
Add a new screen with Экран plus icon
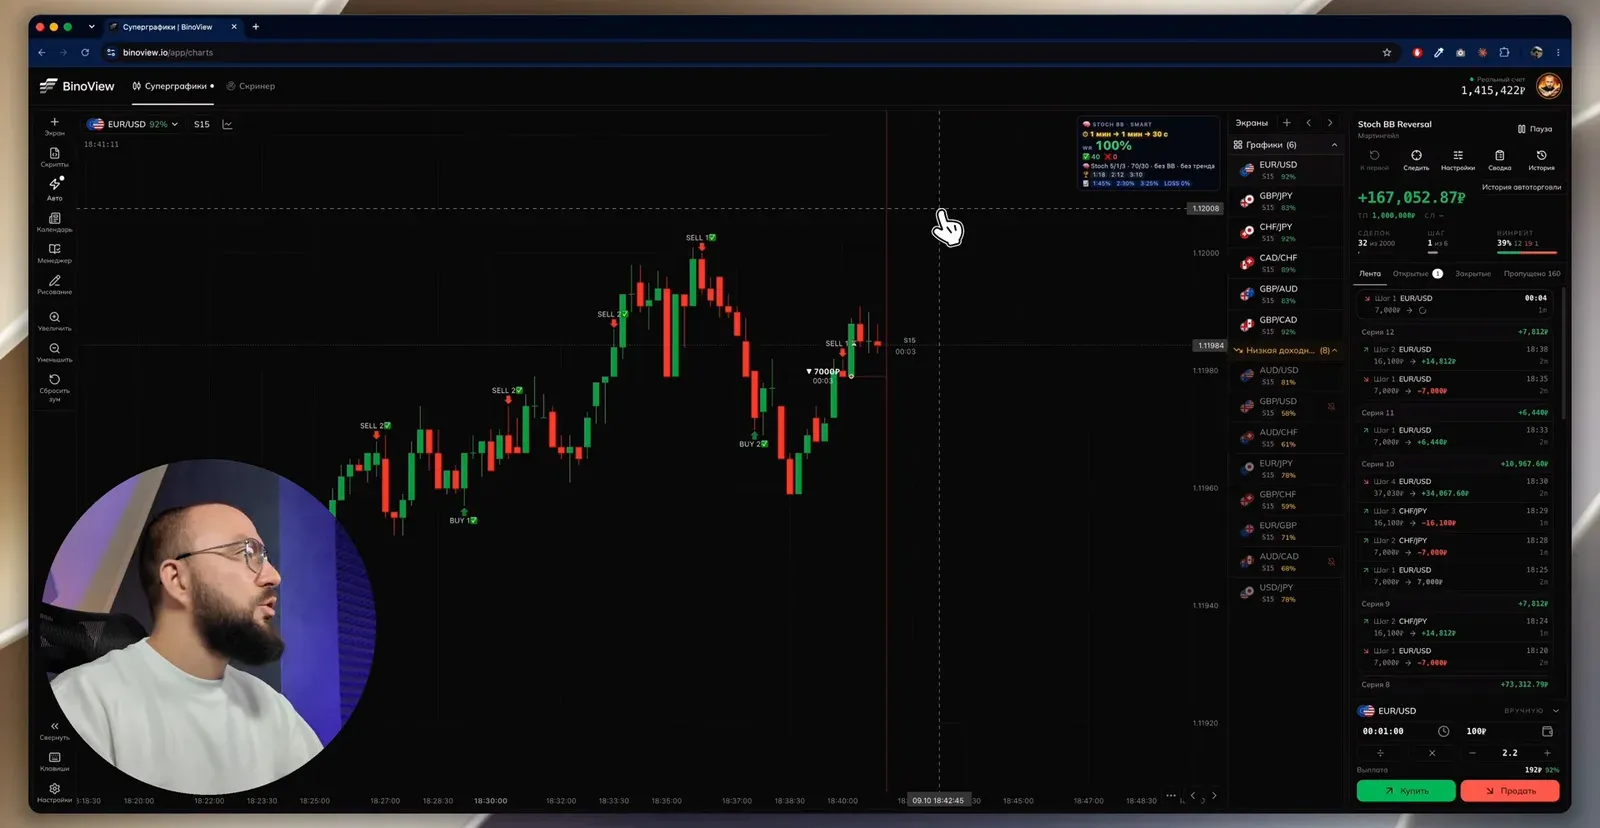54,125
